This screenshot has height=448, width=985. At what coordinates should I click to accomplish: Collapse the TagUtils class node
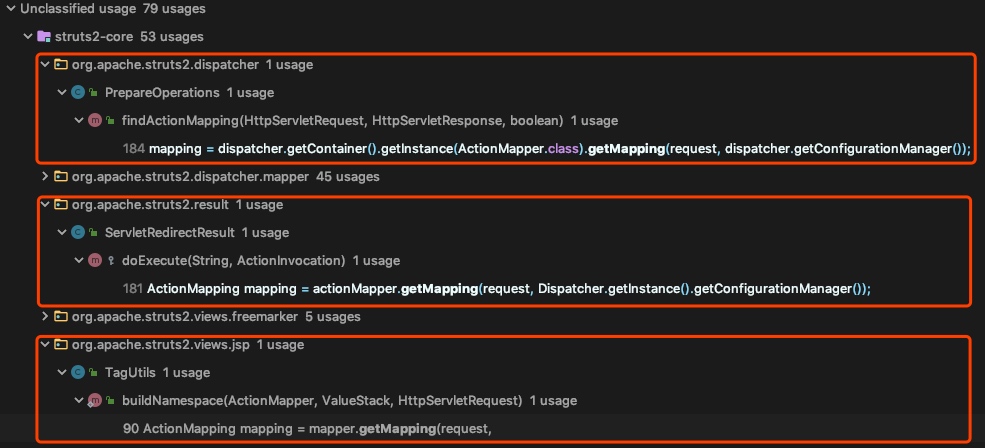pos(62,373)
